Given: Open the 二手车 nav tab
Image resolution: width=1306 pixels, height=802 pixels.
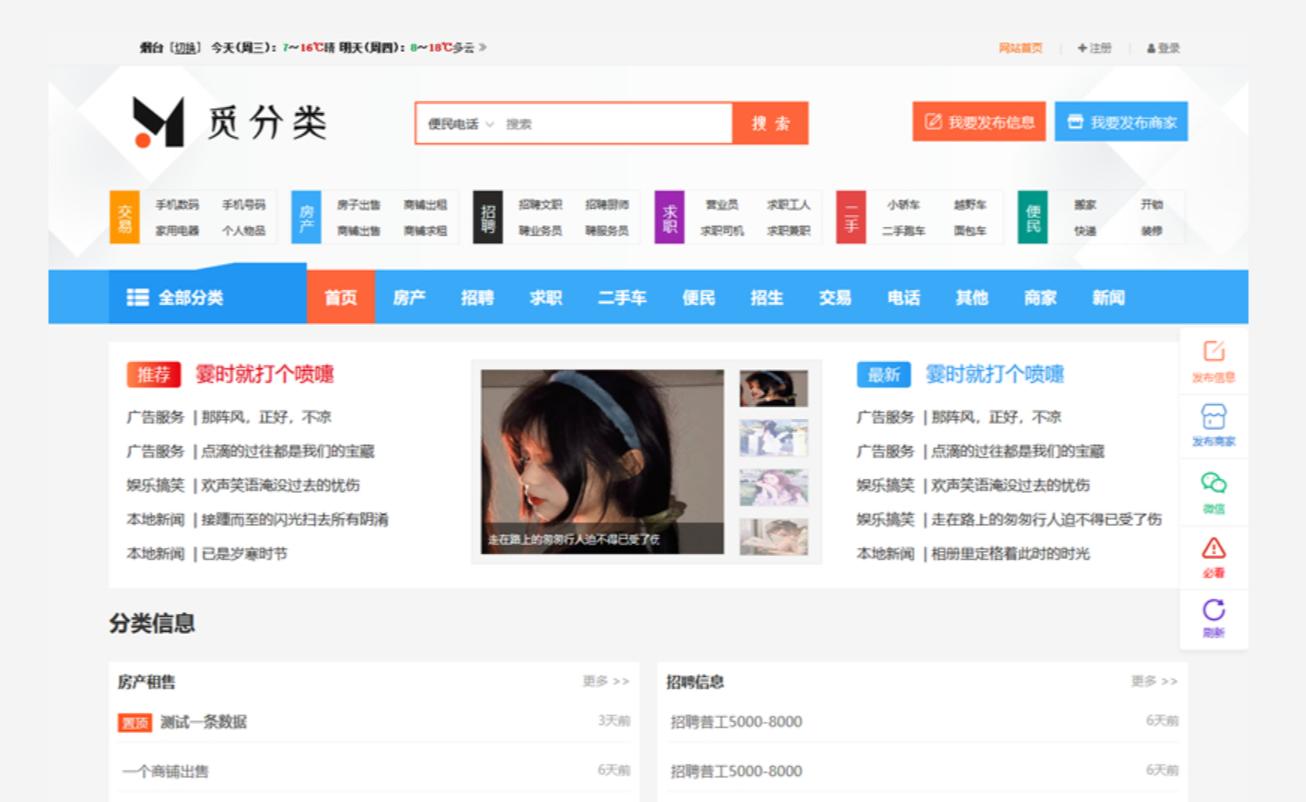Looking at the screenshot, I should (x=622, y=297).
